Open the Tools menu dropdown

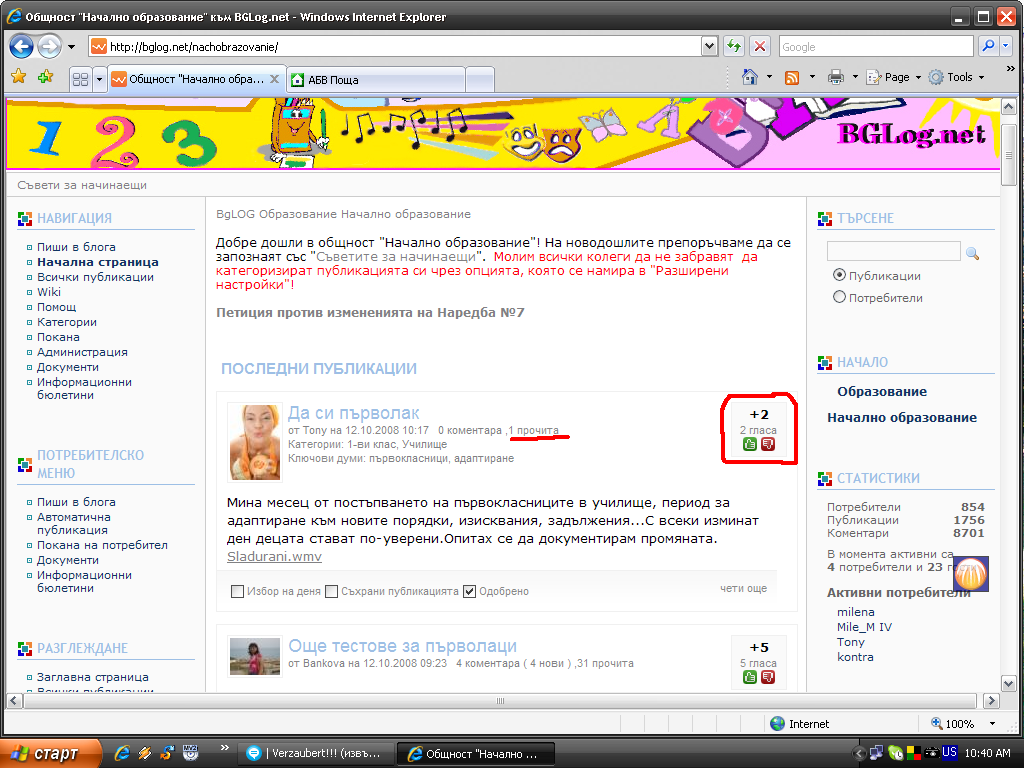click(956, 77)
